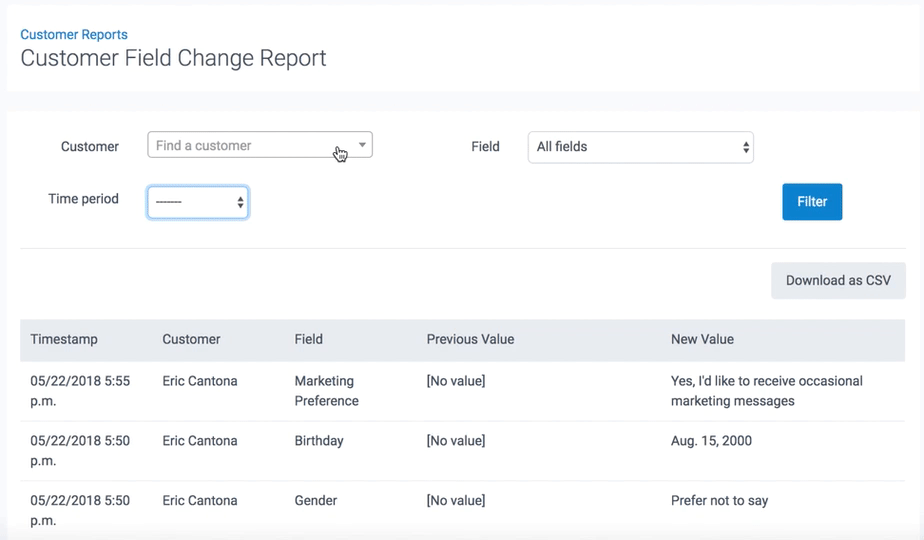Screen dimensions: 924x540
Task: Click the Customer column header in table
Action: [191, 339]
